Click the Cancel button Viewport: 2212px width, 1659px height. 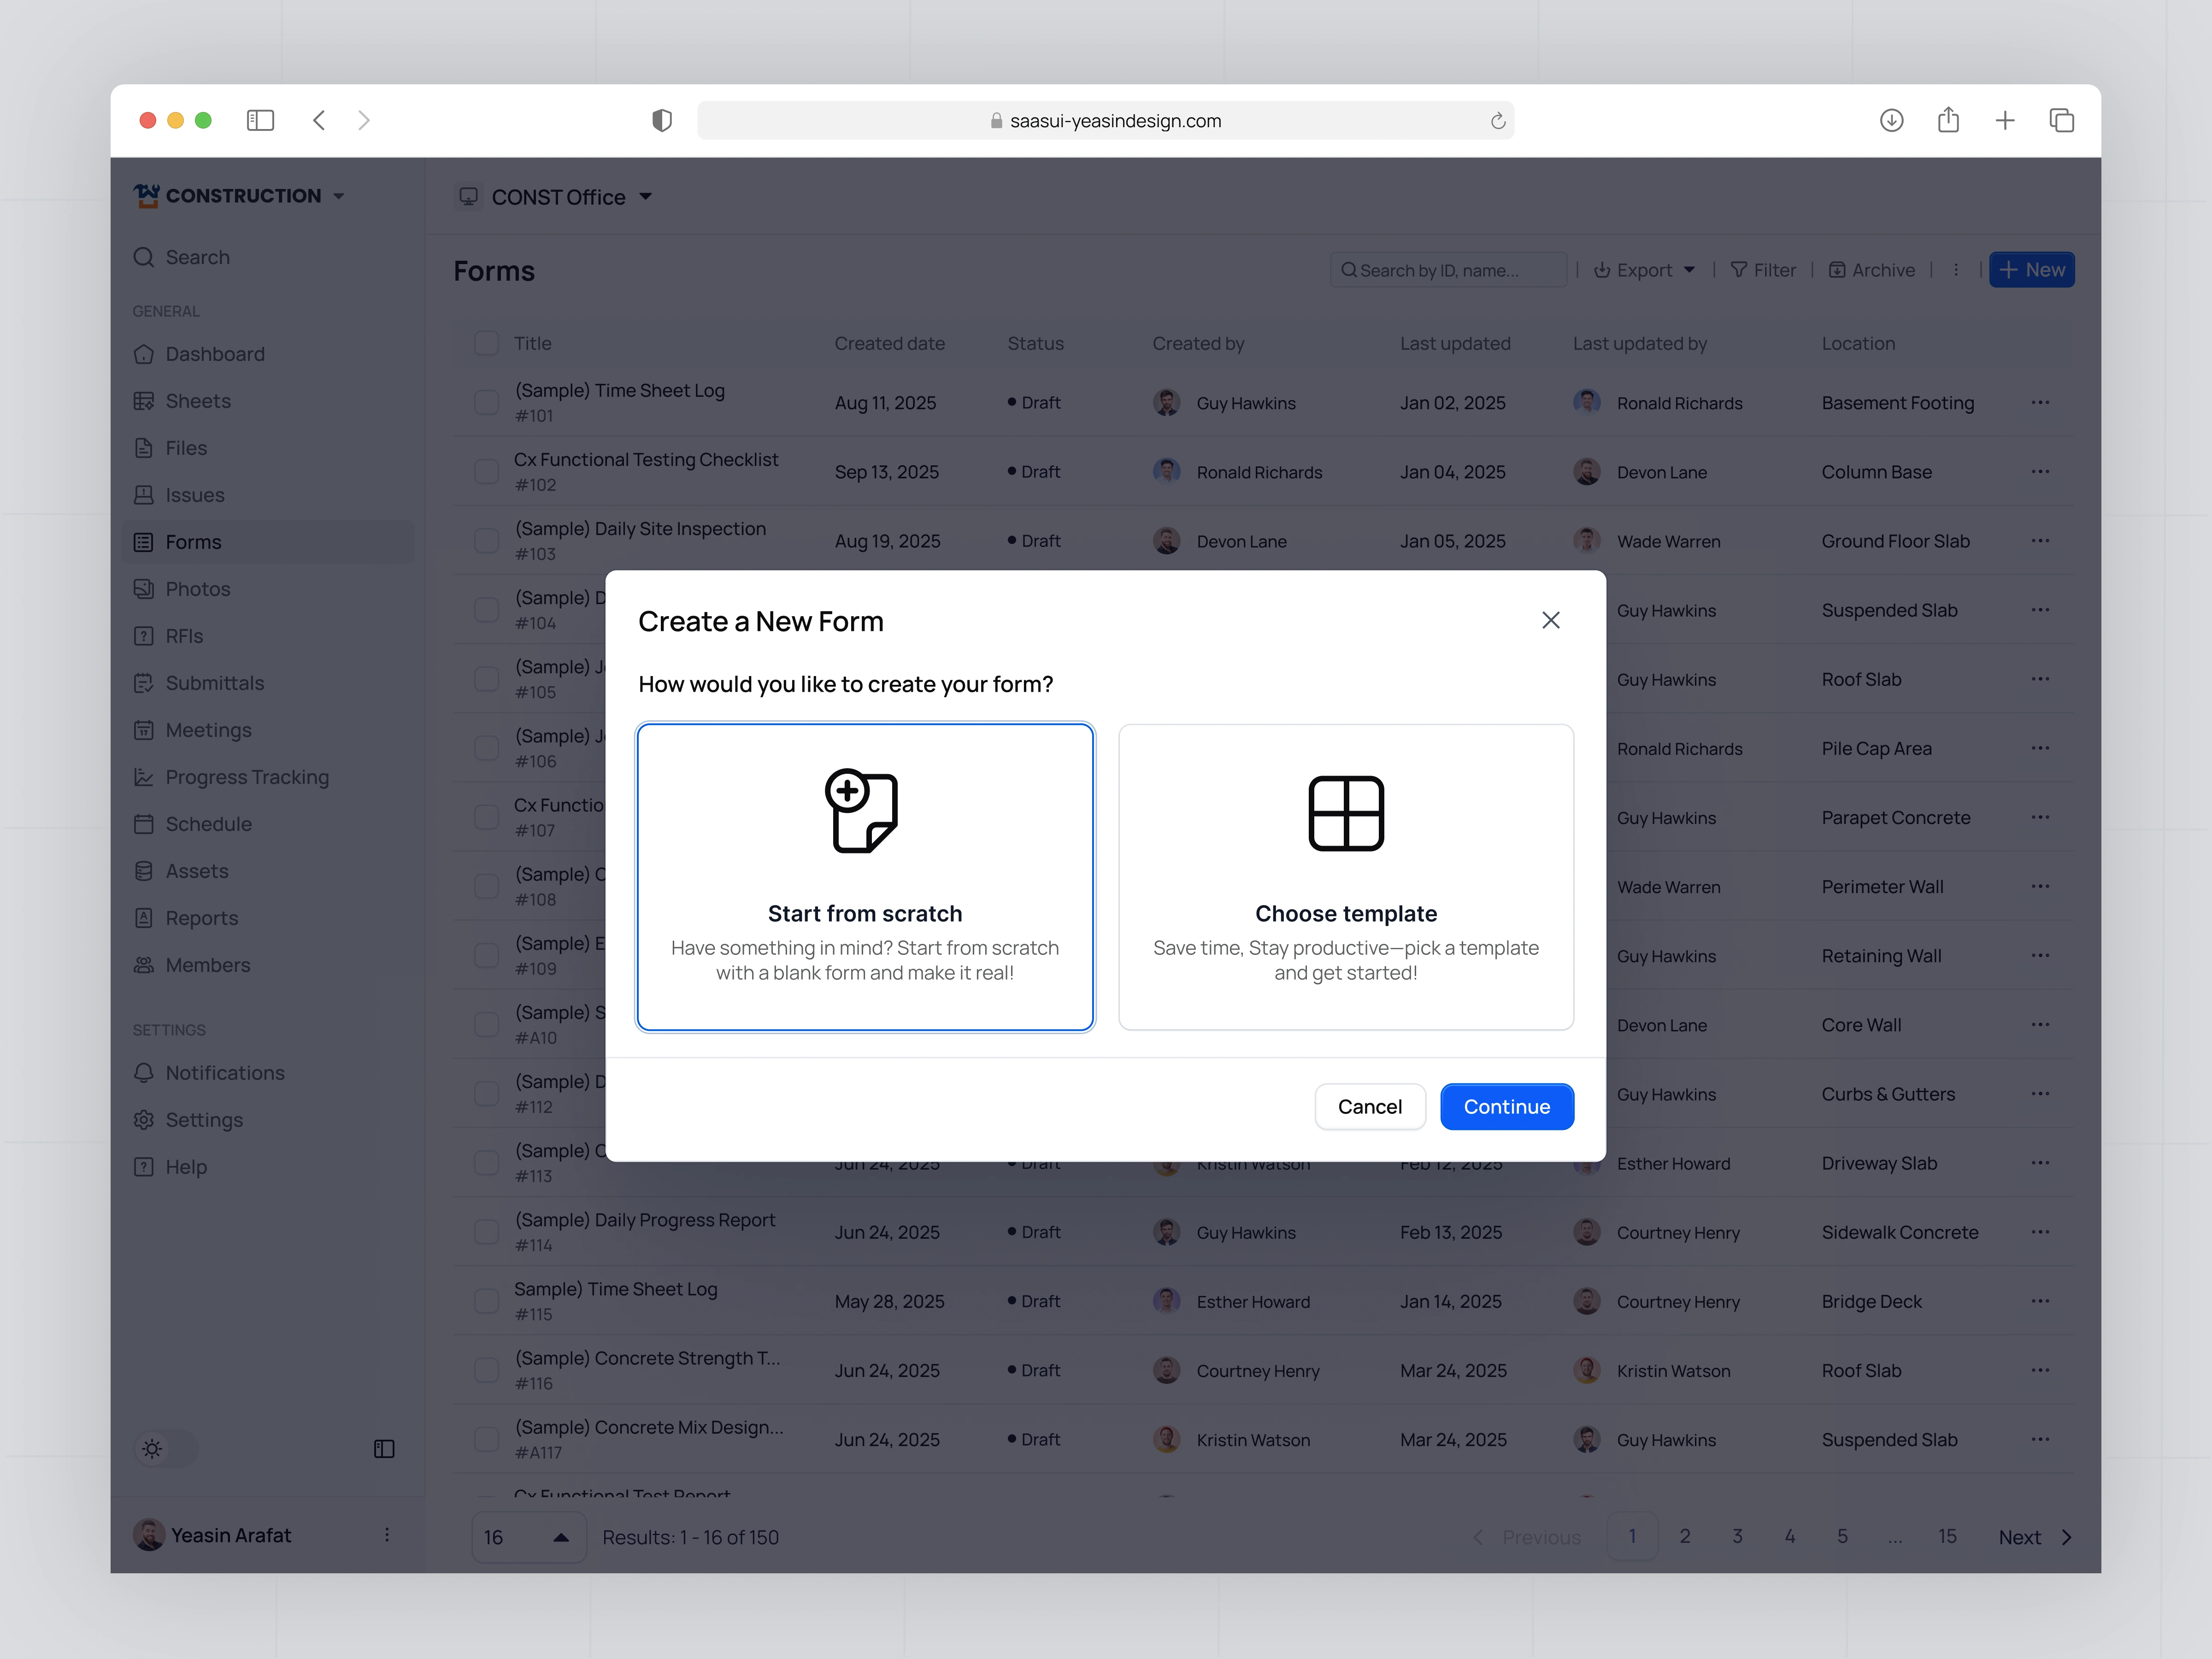coord(1370,1106)
